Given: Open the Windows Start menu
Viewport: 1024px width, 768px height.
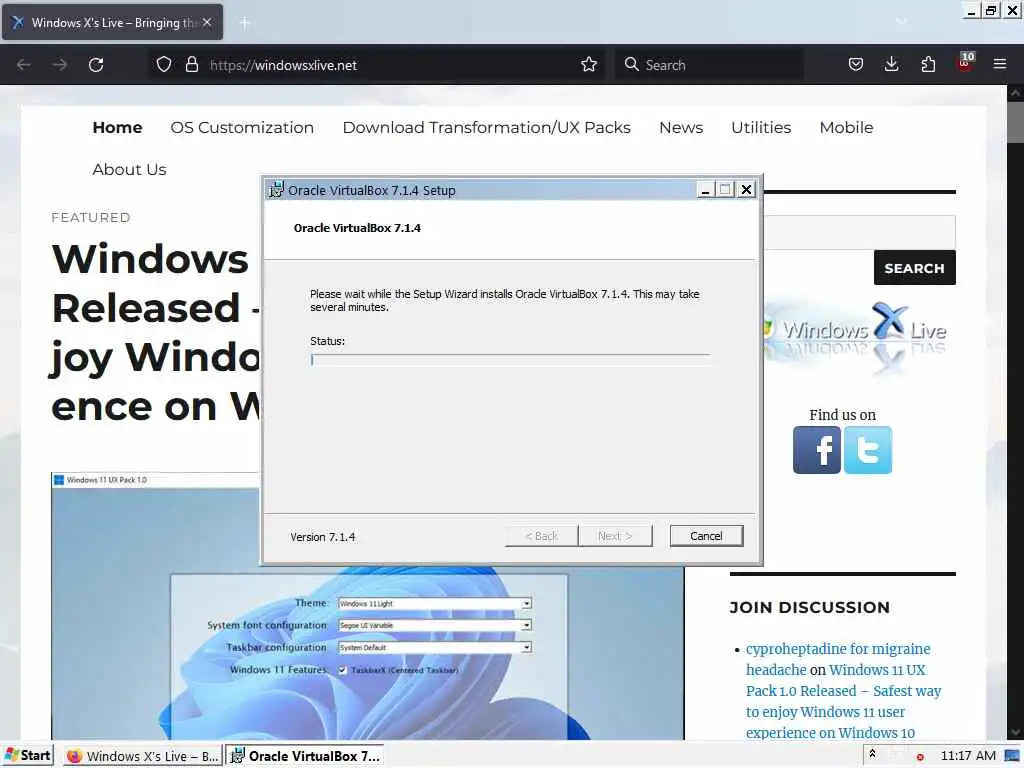Looking at the screenshot, I should pos(27,756).
